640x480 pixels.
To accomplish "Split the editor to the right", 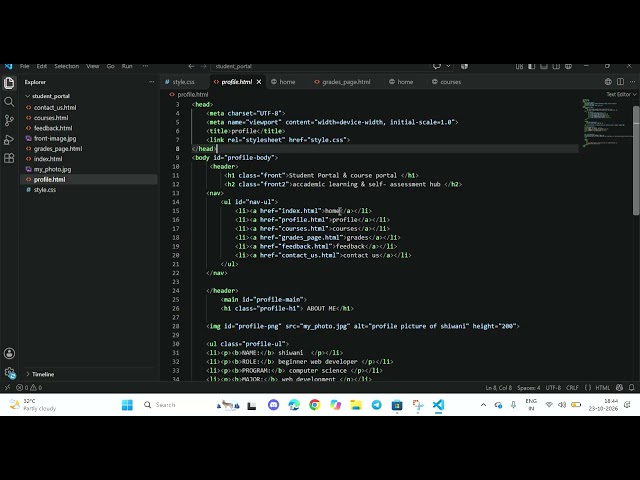I will [x=620, y=82].
